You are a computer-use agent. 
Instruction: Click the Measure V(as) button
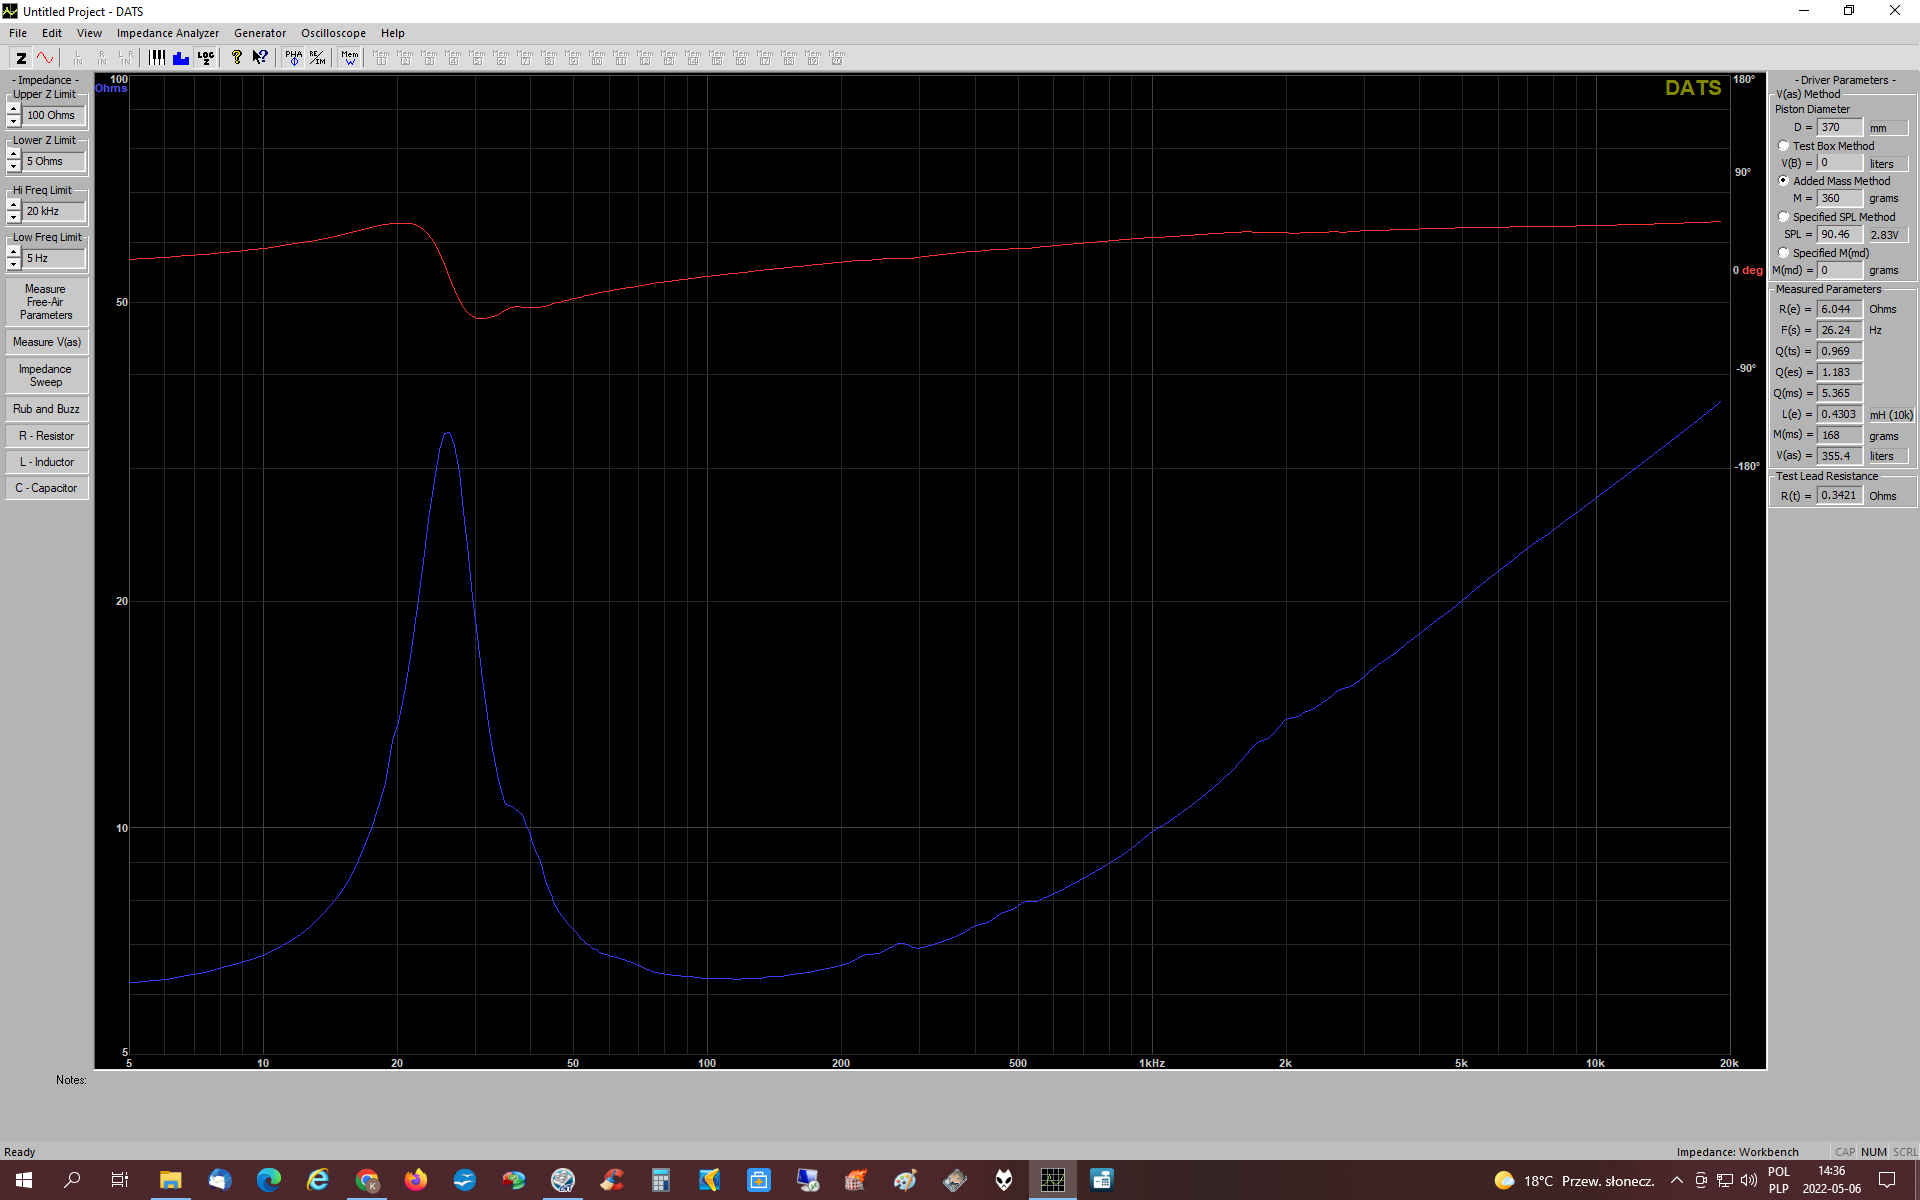(46, 342)
